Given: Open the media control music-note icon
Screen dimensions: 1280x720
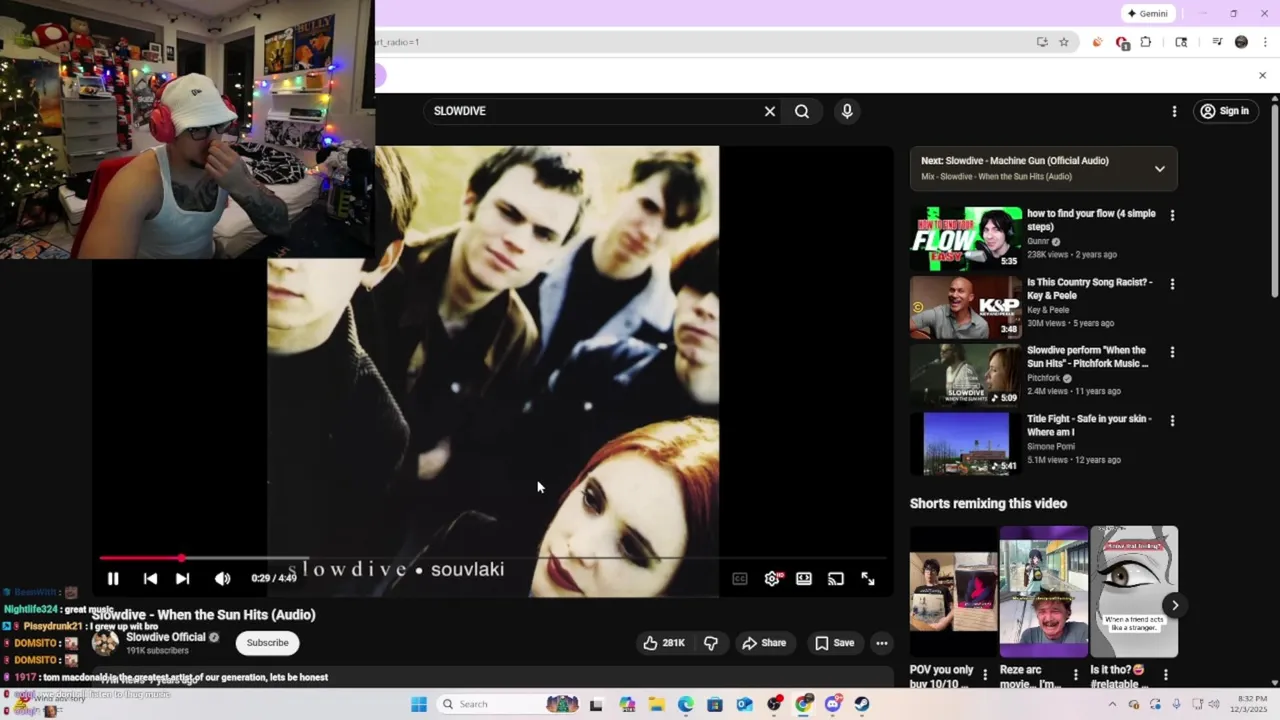Looking at the screenshot, I should [1217, 42].
